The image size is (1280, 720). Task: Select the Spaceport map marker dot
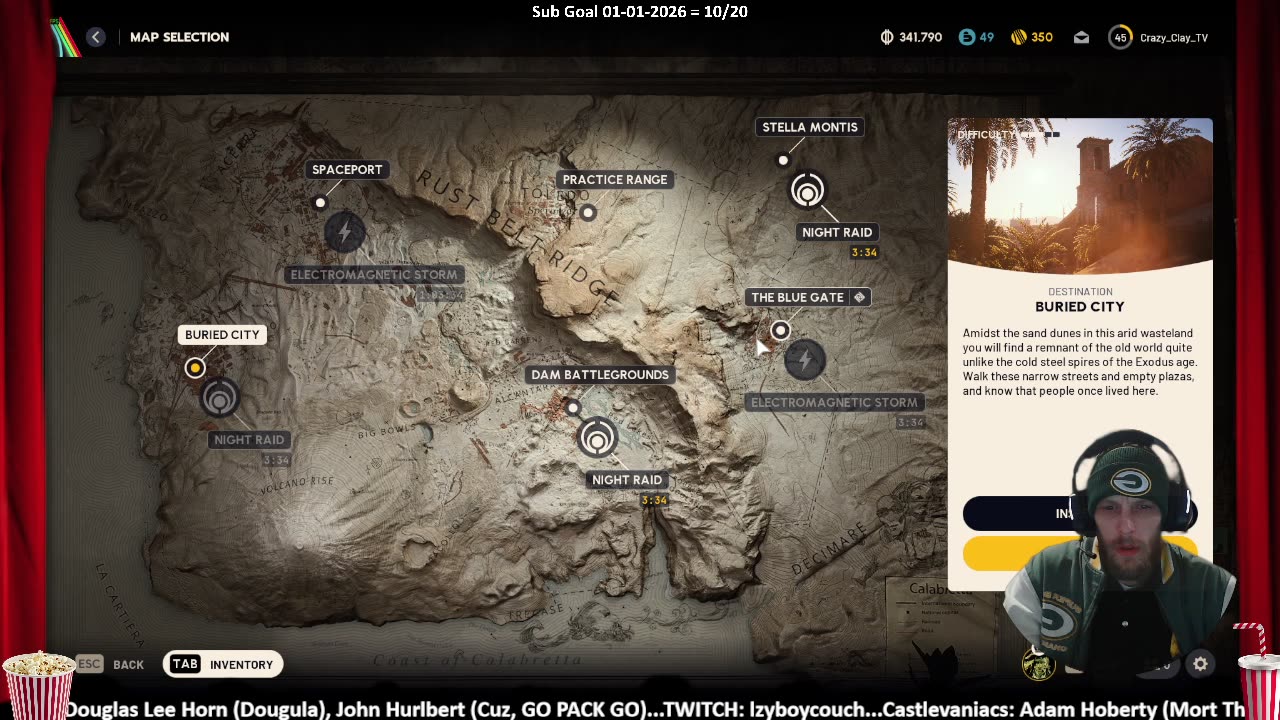tap(320, 202)
